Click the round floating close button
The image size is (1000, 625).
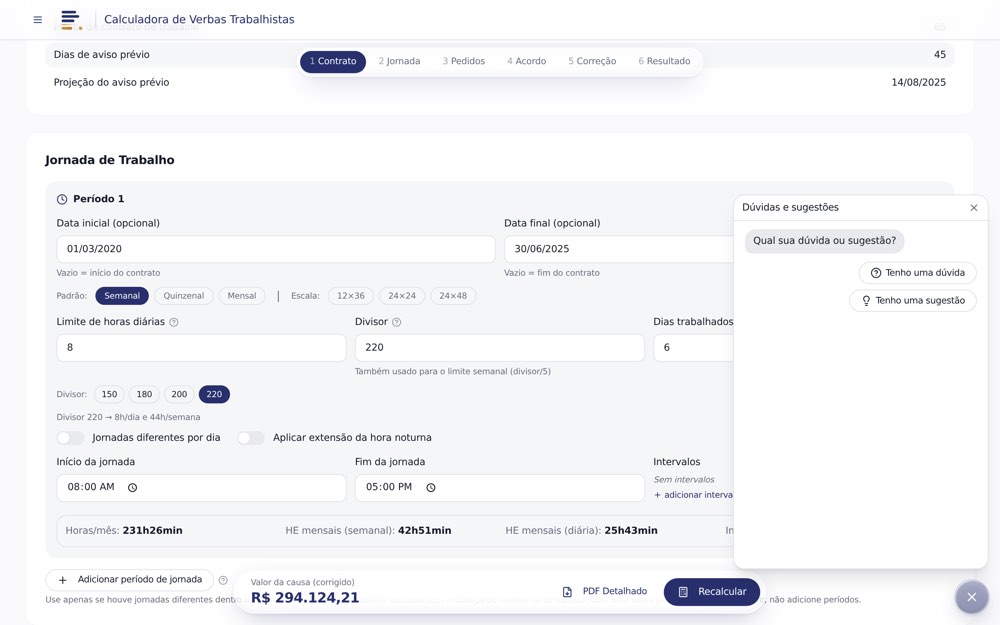pos(971,597)
